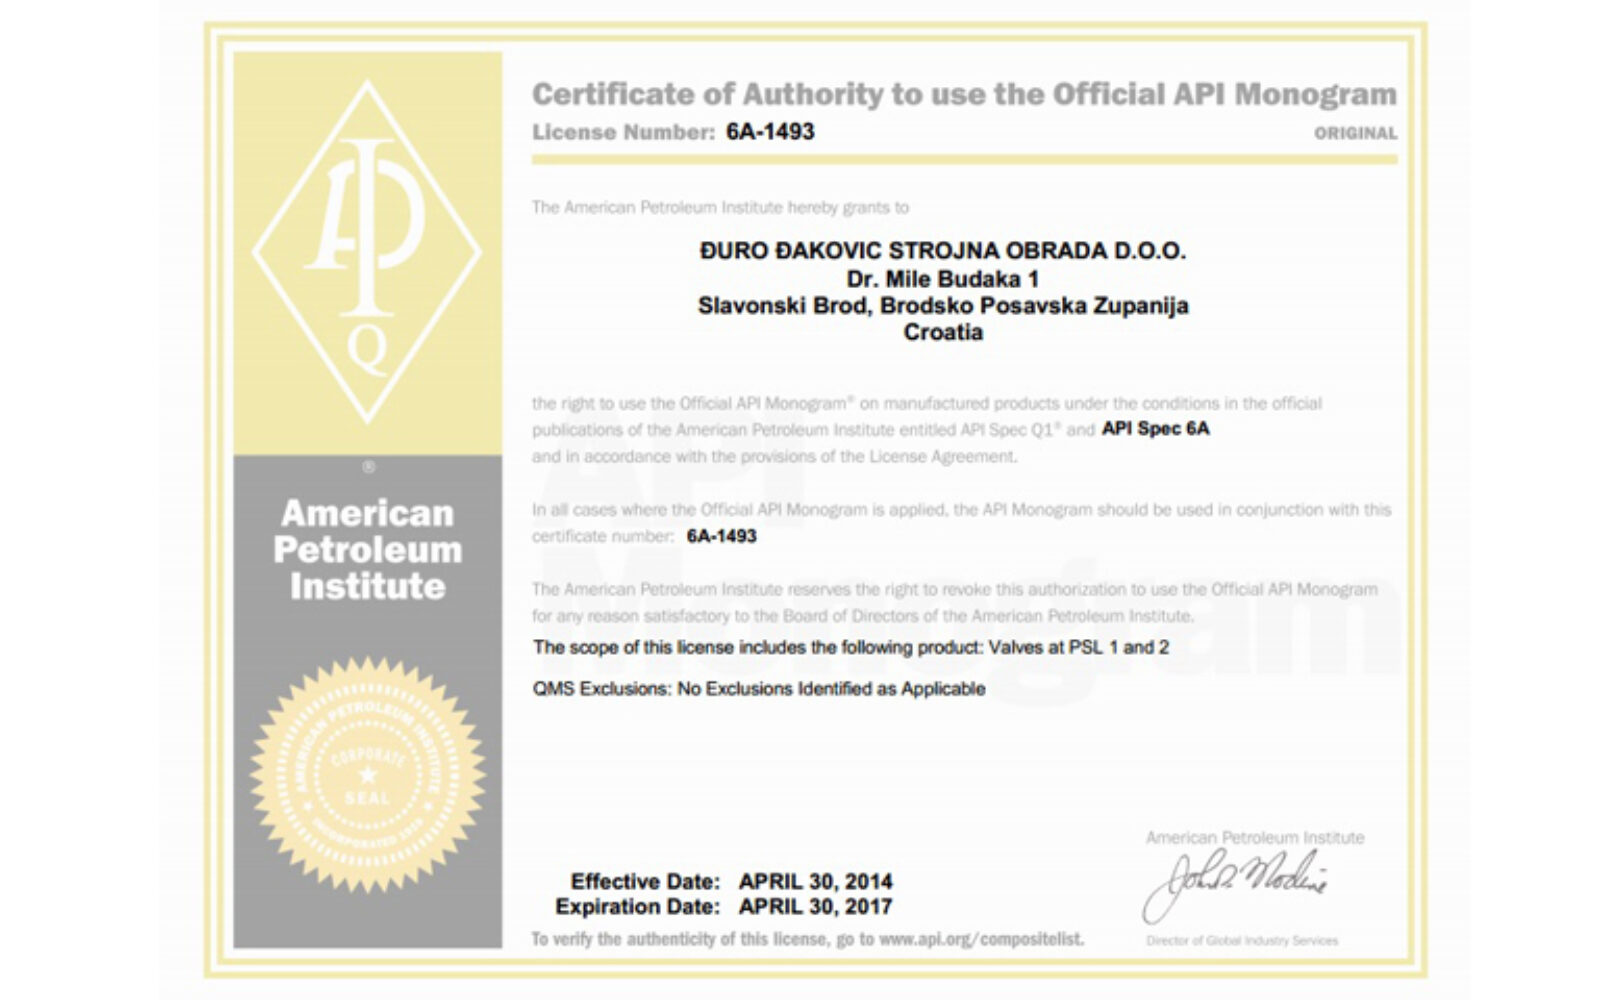Click the Dr. Mile Budaka 1 address line
The height and width of the screenshot is (1000, 1600).
click(x=942, y=279)
